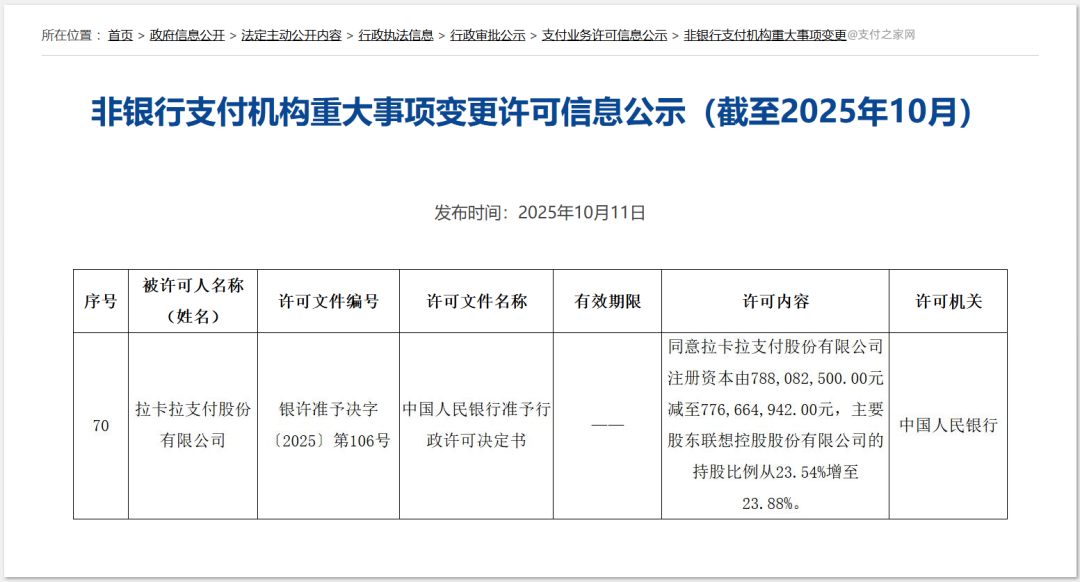Select cell 银许准予决字〔2025〕第106号

pyautogui.click(x=329, y=425)
